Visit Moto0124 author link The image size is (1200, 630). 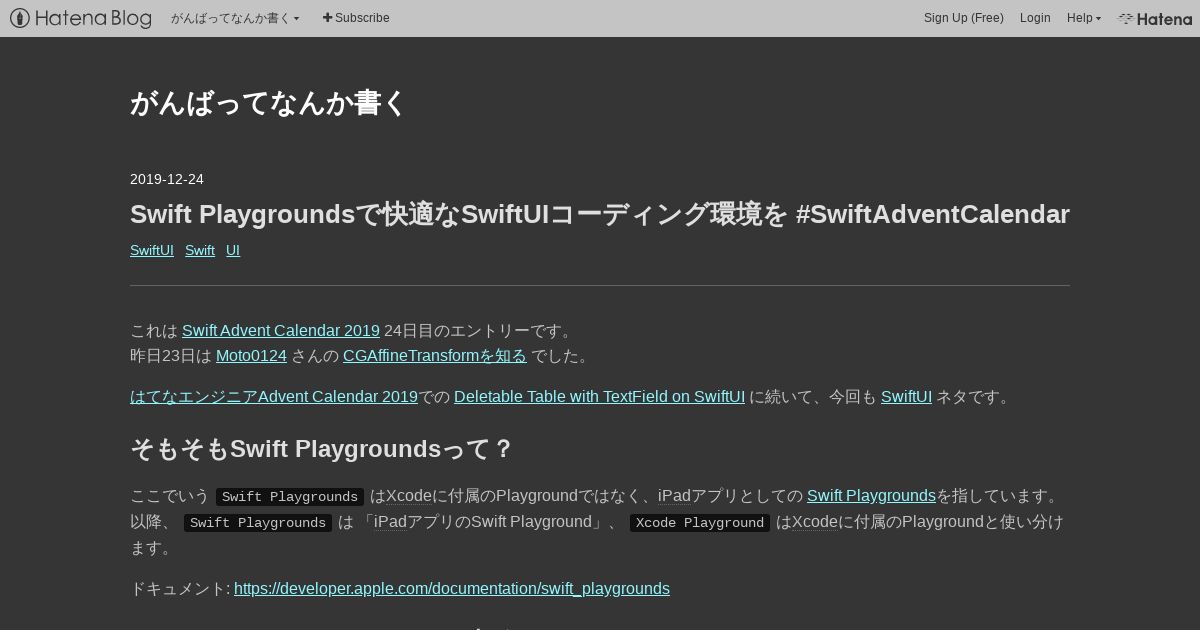click(x=251, y=355)
